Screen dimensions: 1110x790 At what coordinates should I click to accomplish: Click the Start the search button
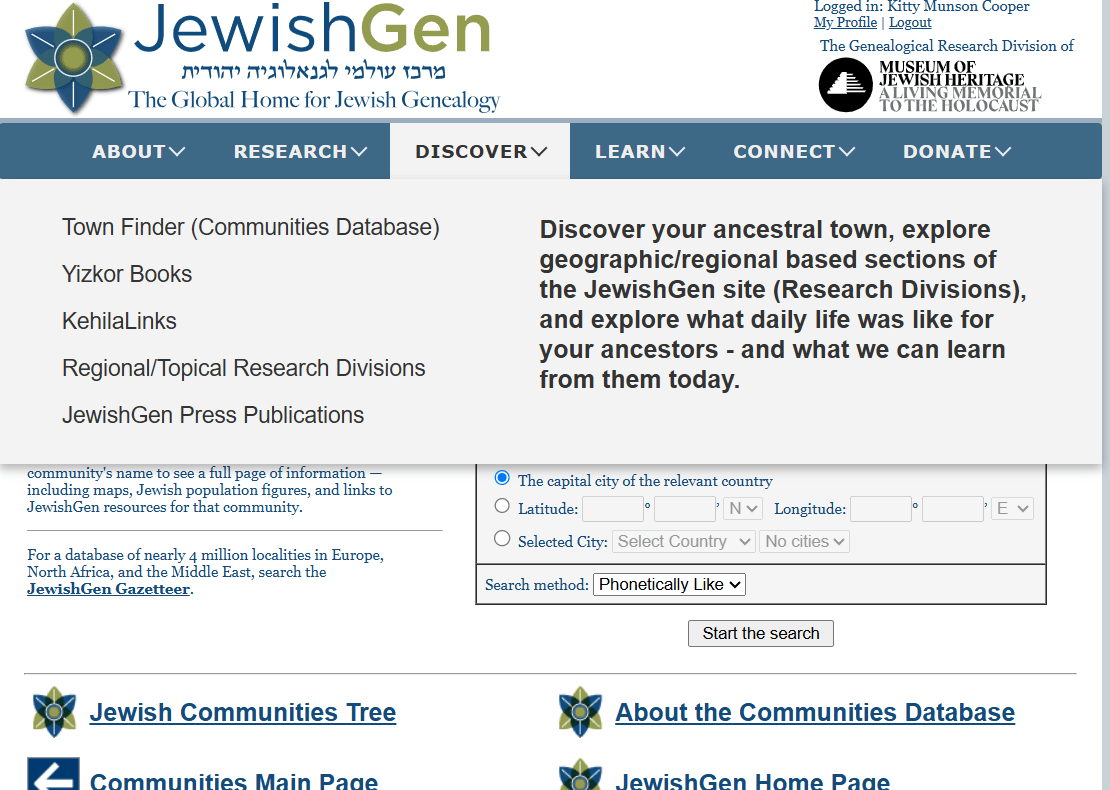pos(761,634)
